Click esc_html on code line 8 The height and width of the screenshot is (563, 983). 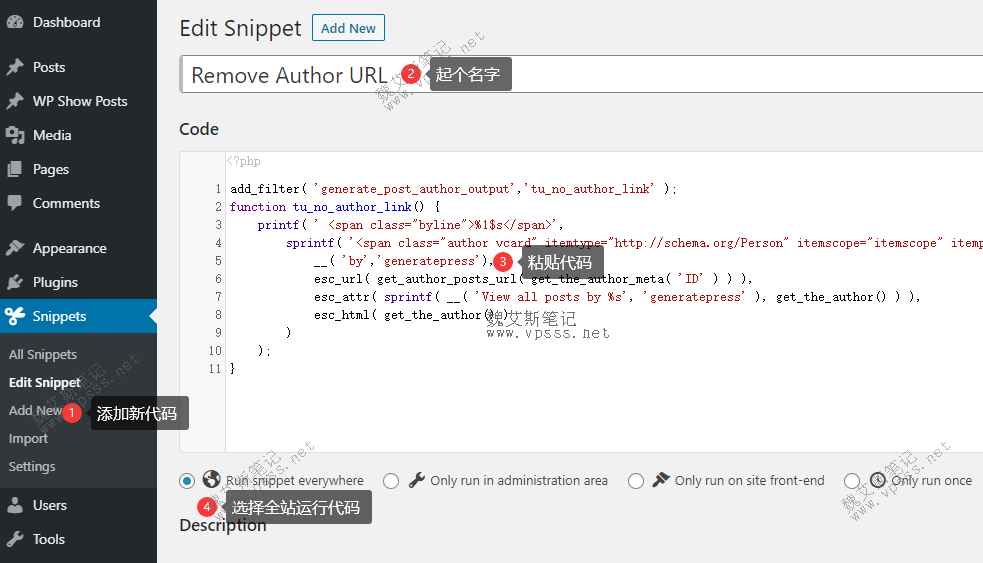pos(341,315)
